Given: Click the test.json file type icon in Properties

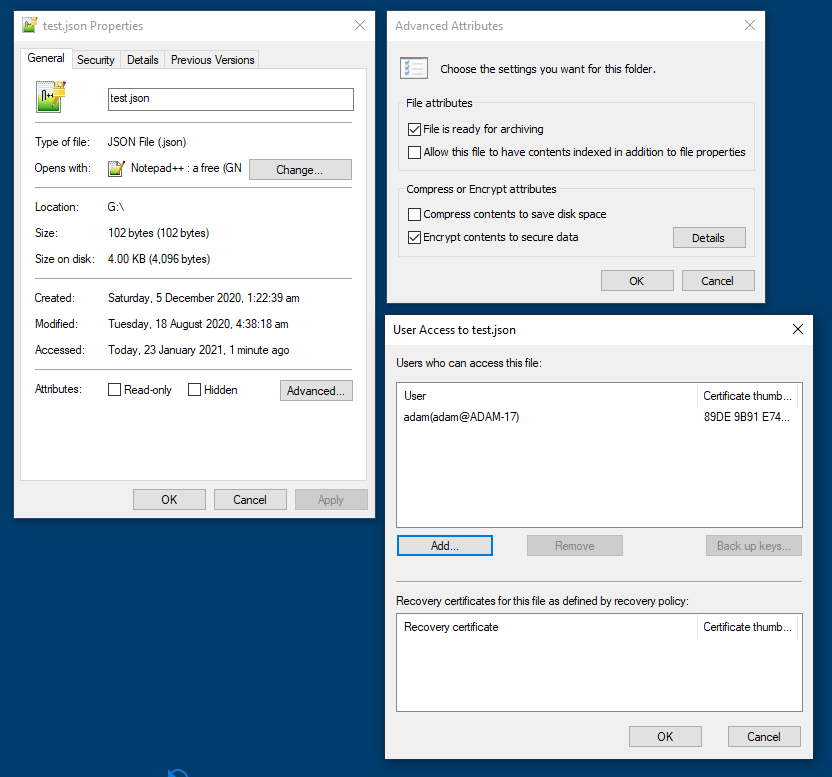Looking at the screenshot, I should 50,97.
